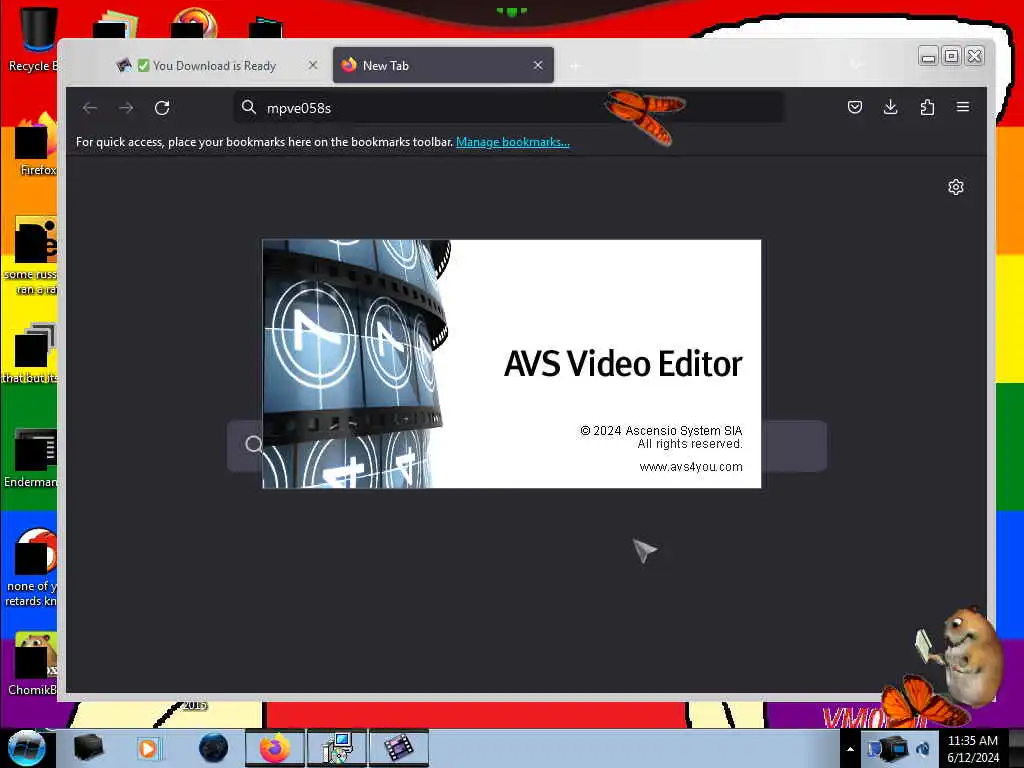Switch to Firefox in the taskbar

click(x=274, y=748)
